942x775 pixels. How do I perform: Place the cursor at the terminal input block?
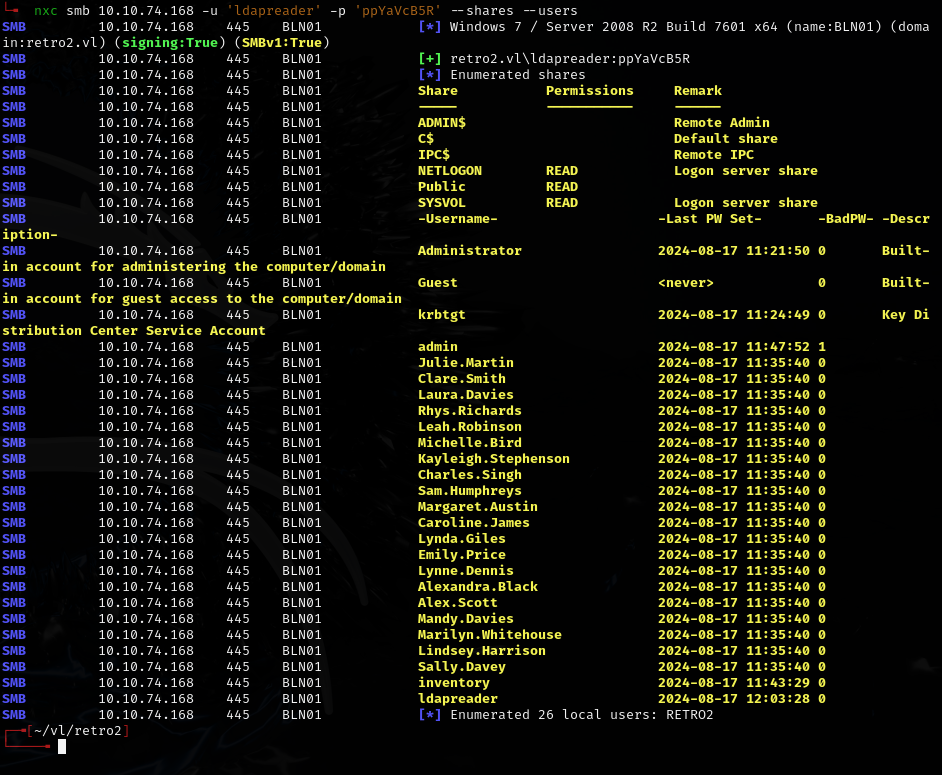click(x=62, y=746)
